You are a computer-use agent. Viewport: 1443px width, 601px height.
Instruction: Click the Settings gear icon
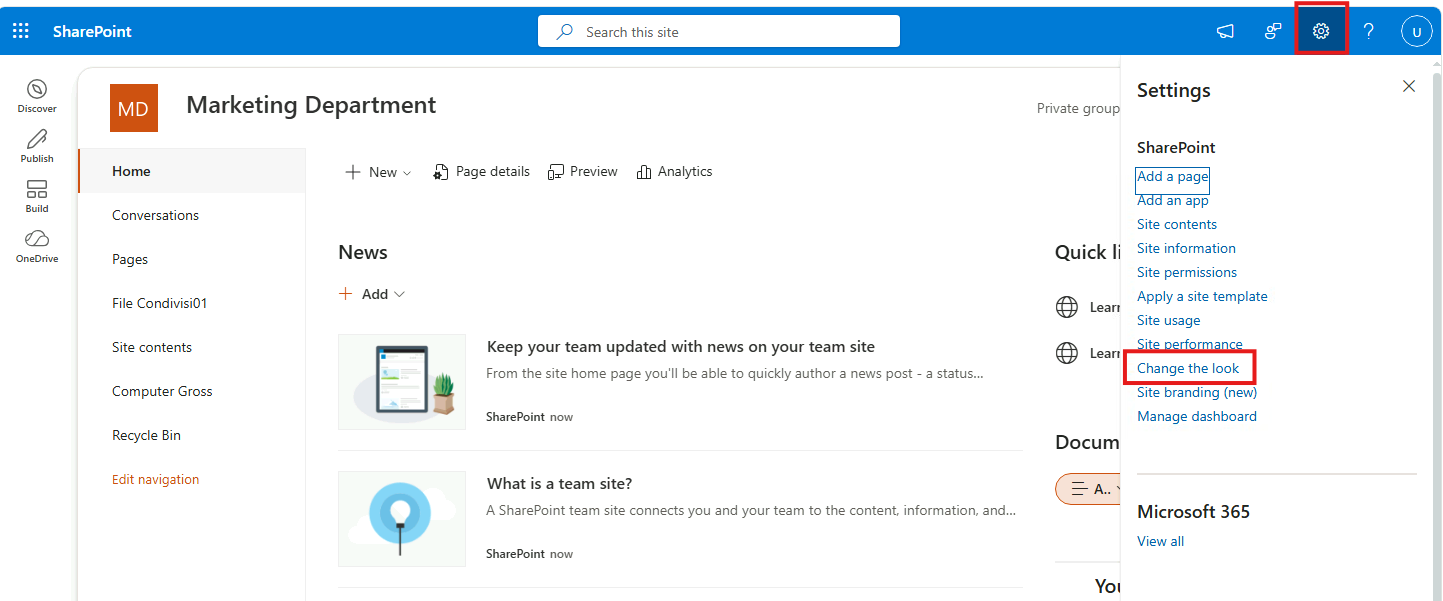point(1321,31)
